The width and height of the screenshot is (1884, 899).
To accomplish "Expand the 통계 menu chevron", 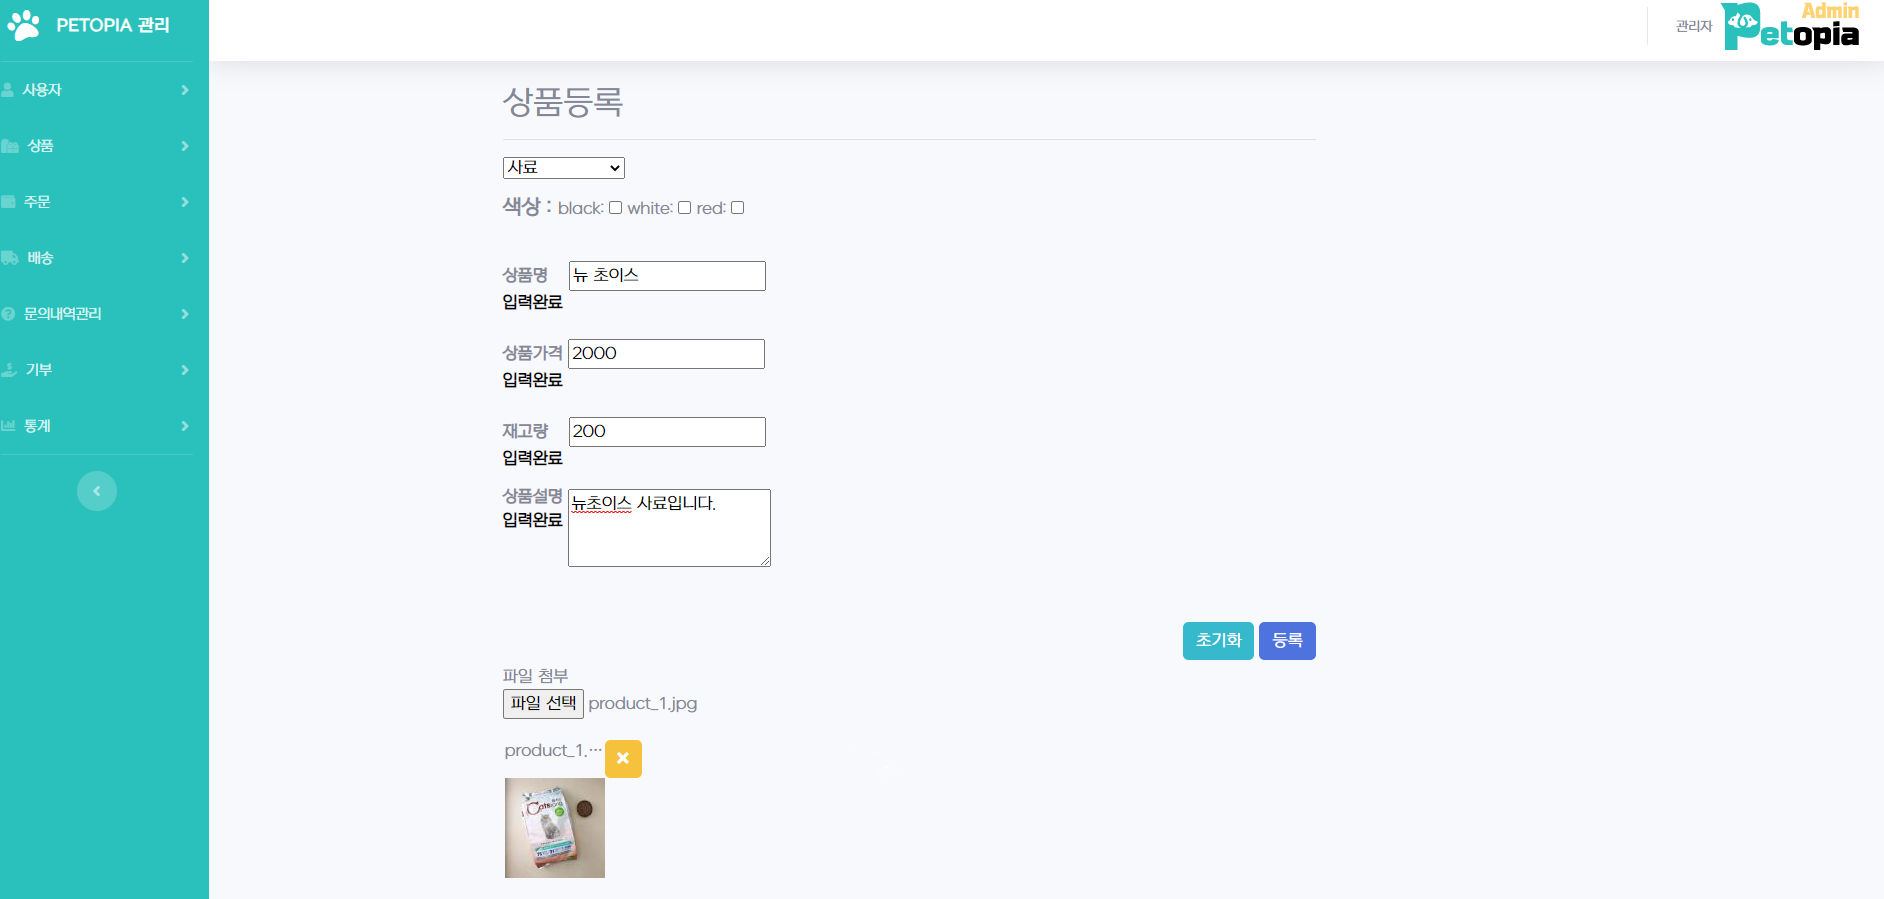I will [x=185, y=426].
